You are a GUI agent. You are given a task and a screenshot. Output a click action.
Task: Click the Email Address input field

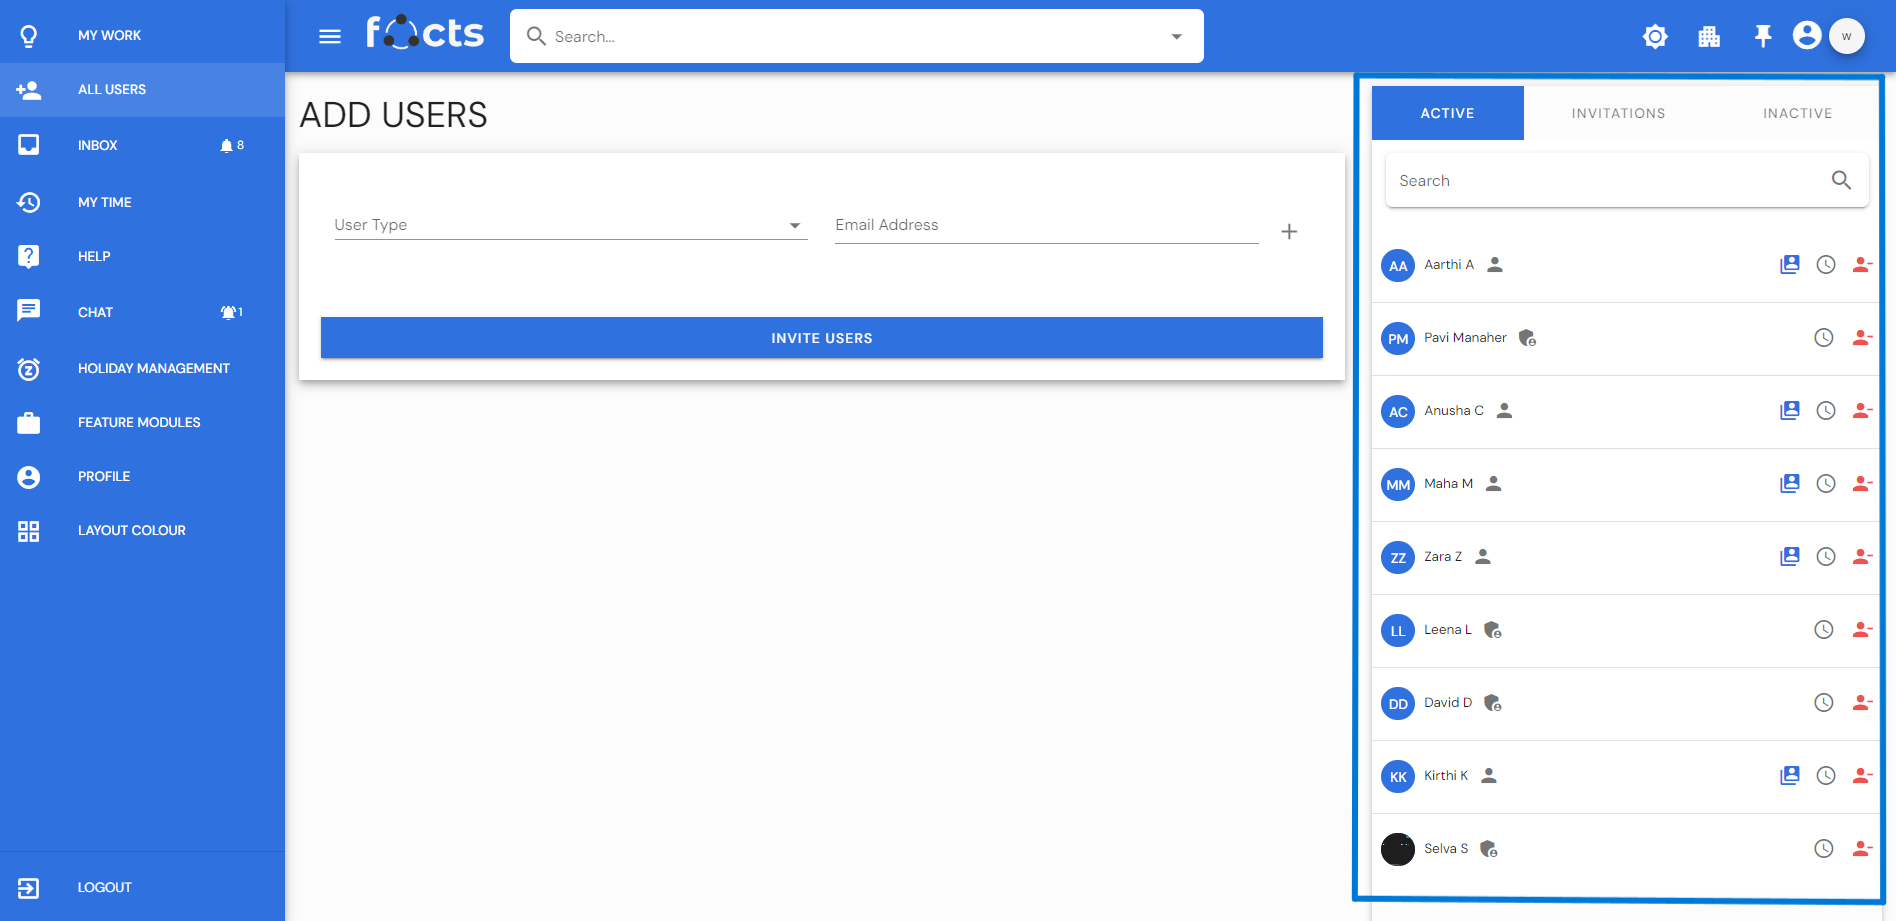(1045, 225)
